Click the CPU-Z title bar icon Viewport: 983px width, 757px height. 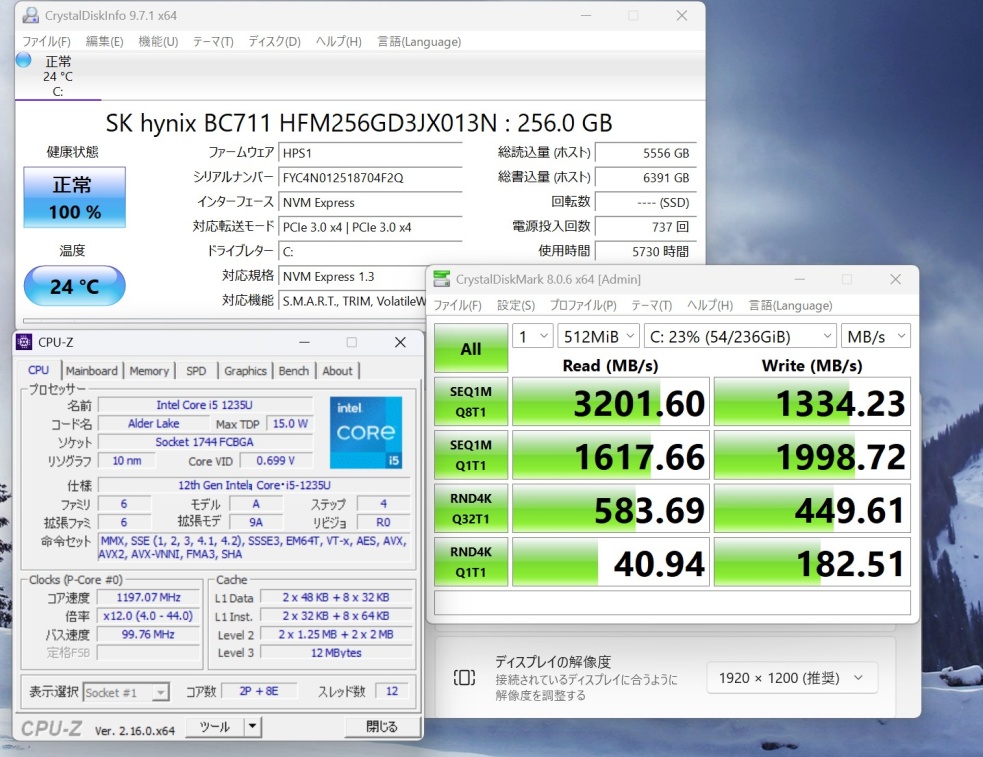(x=24, y=342)
